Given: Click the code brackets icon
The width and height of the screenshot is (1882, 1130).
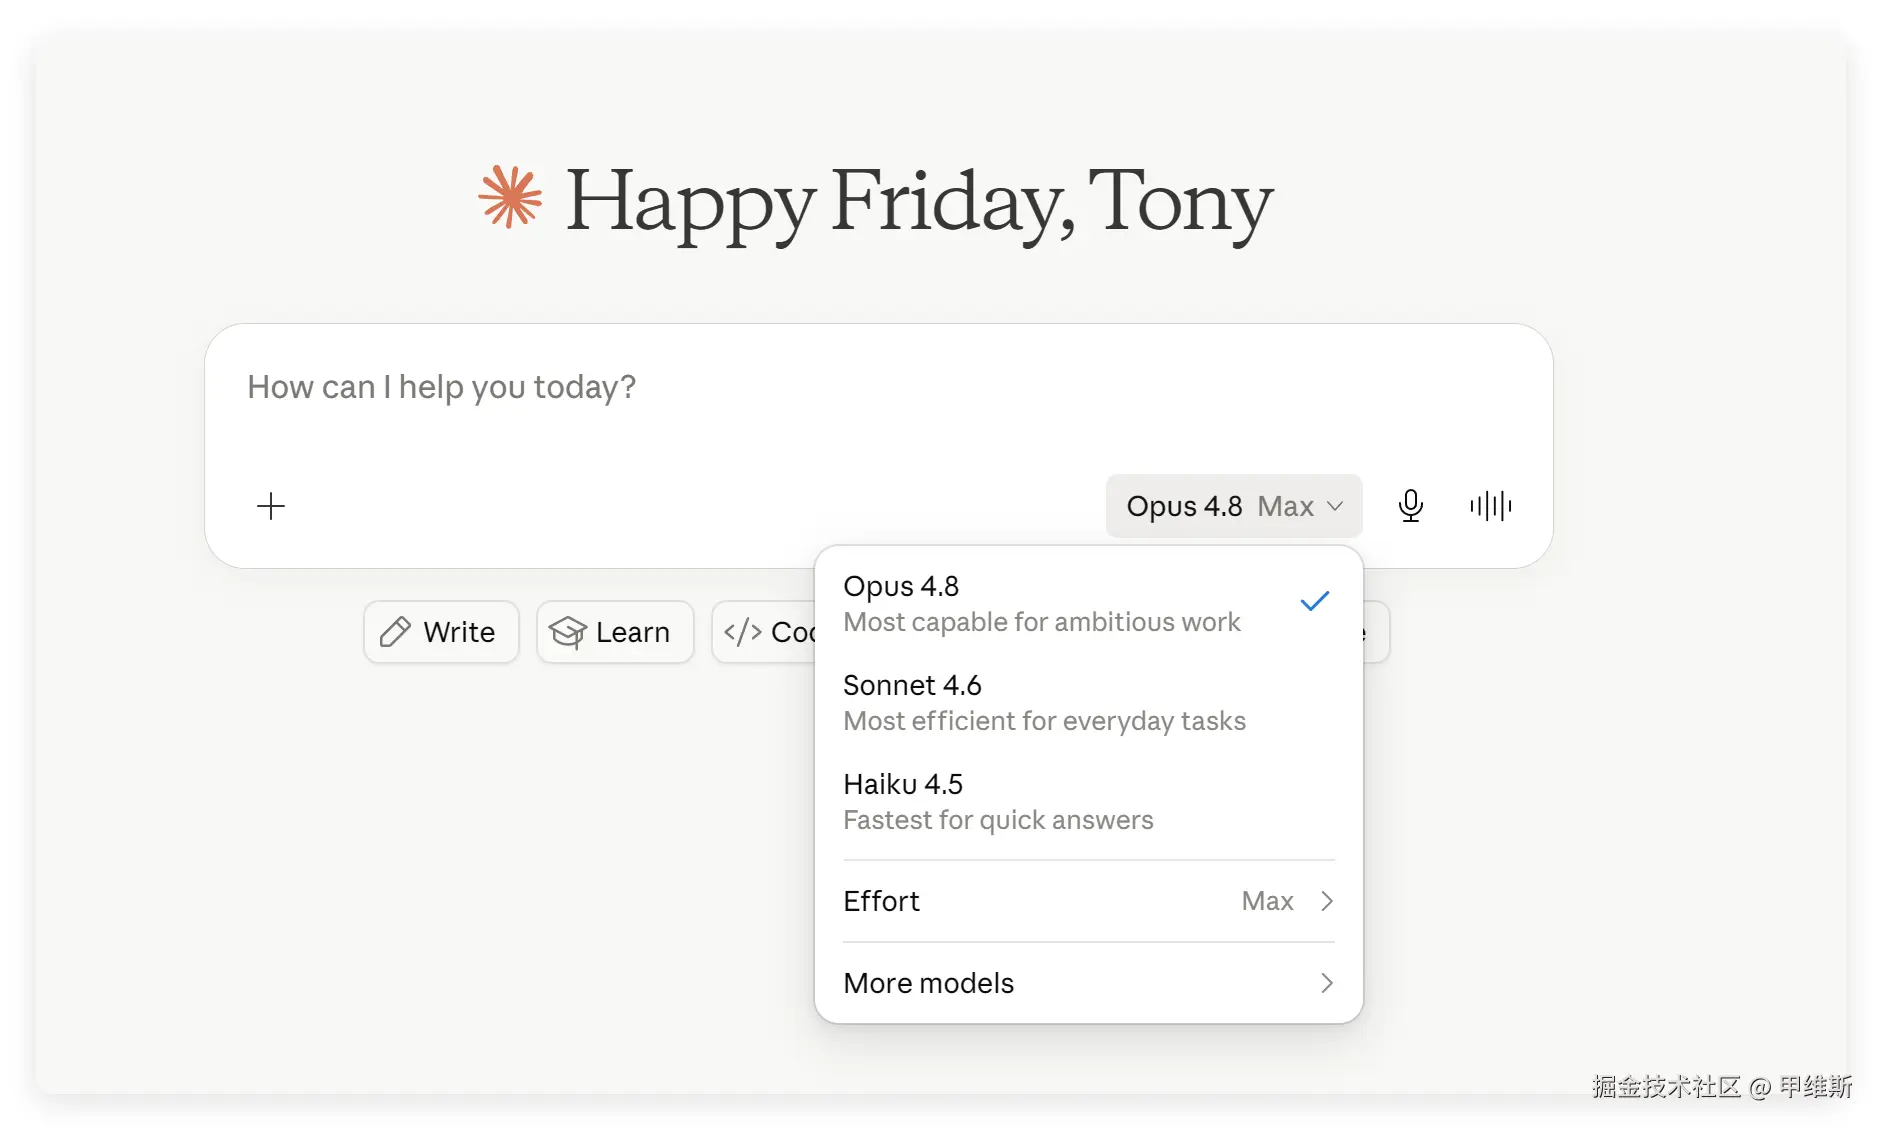Looking at the screenshot, I should tap(743, 632).
